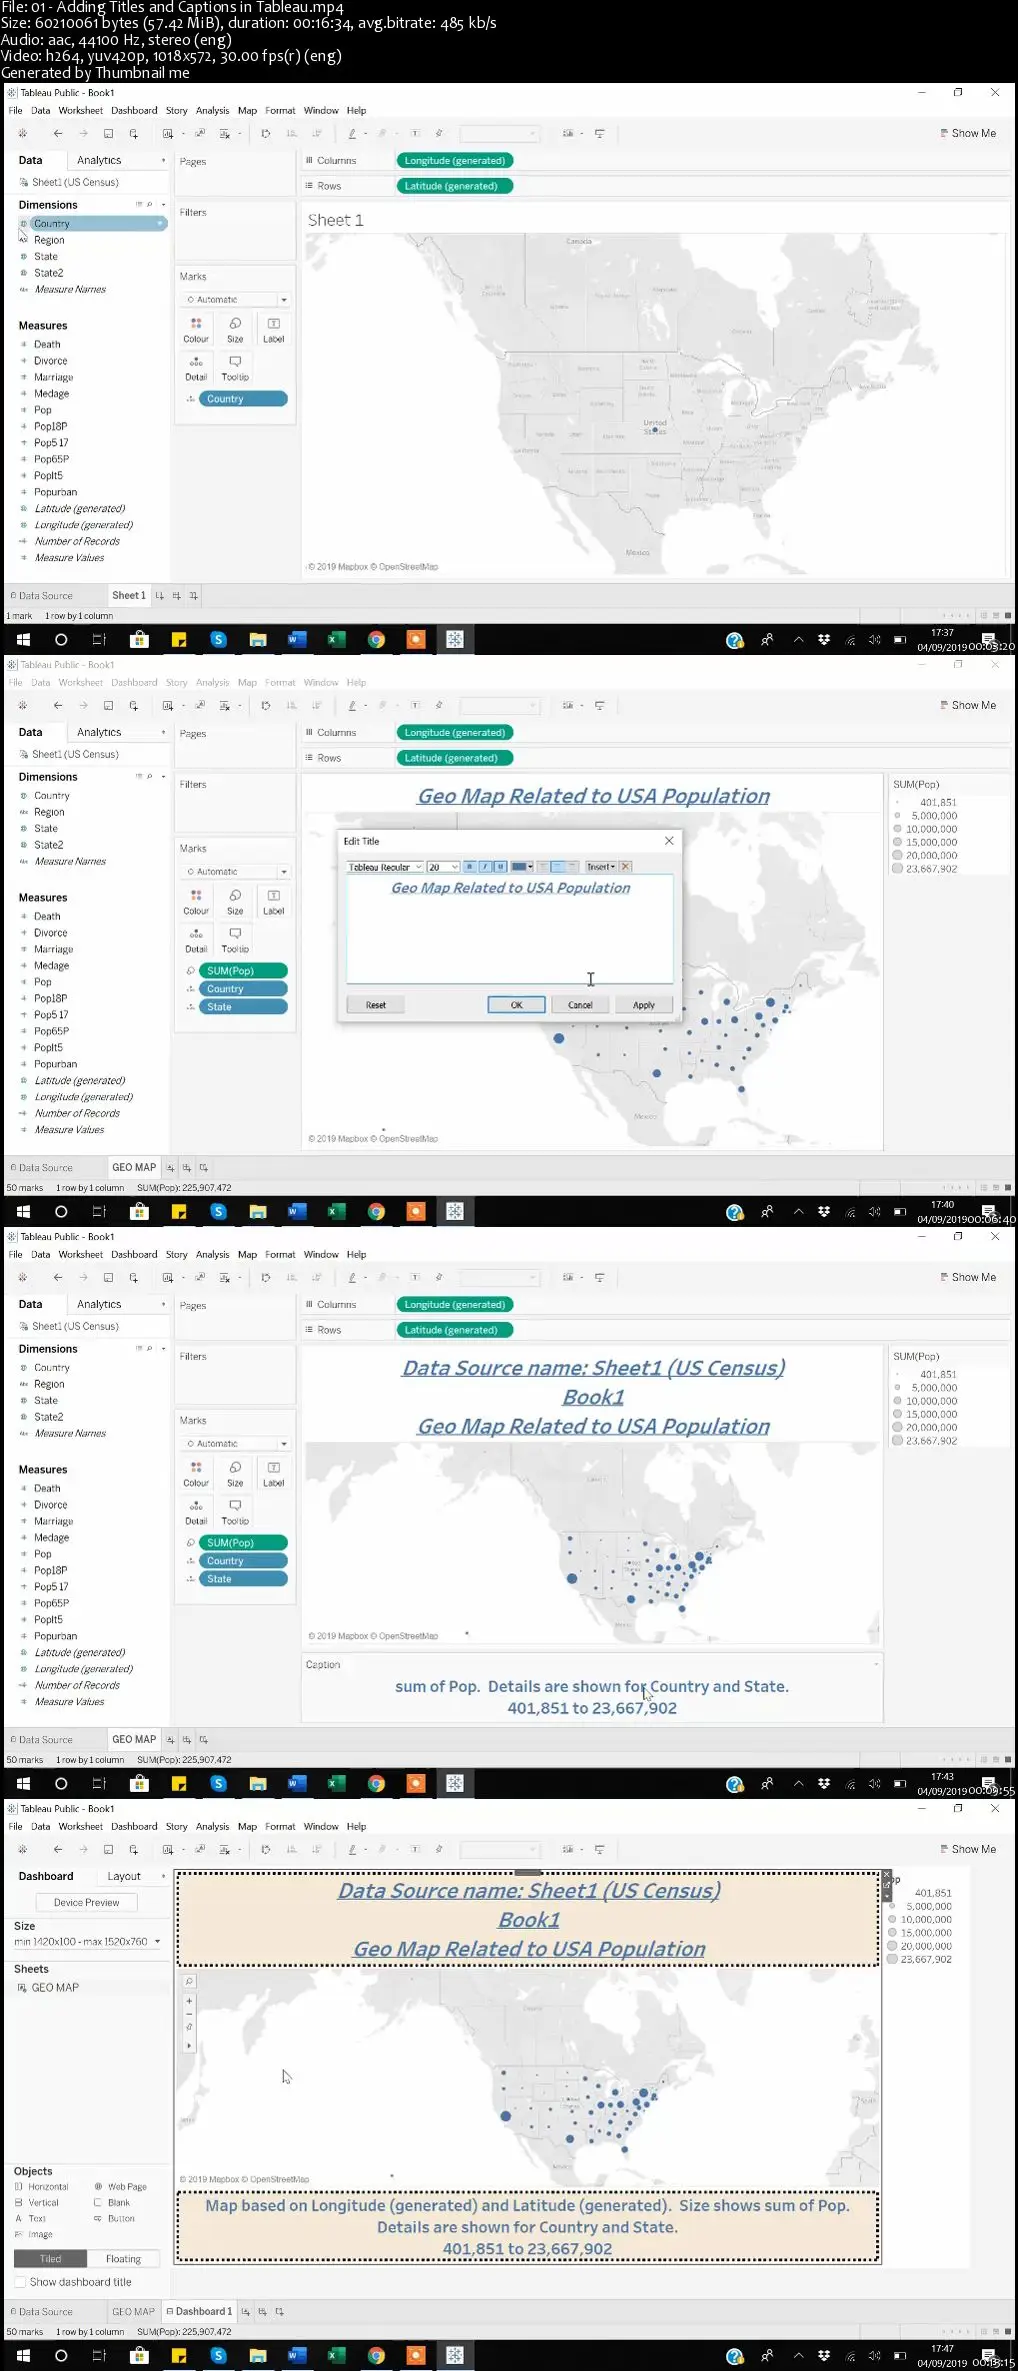This screenshot has height=2371, width=1018.
Task: Close the Edit Title dialog
Action: [669, 841]
